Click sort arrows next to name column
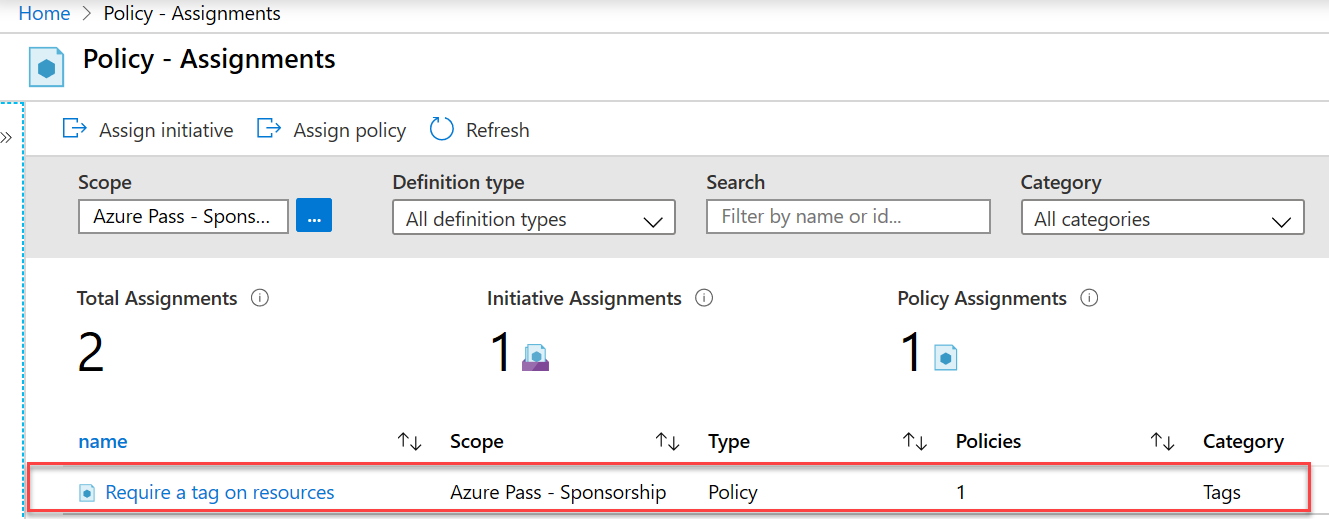 click(x=409, y=441)
